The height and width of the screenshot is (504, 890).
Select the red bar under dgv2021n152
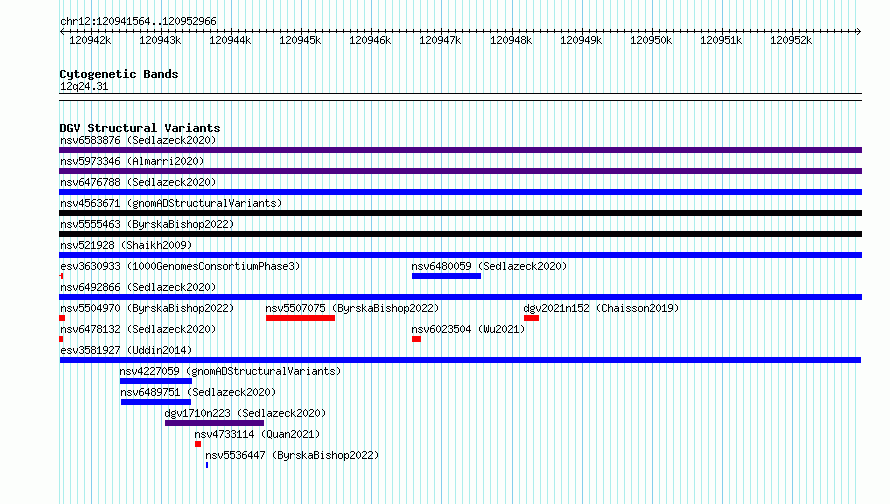click(x=531, y=318)
